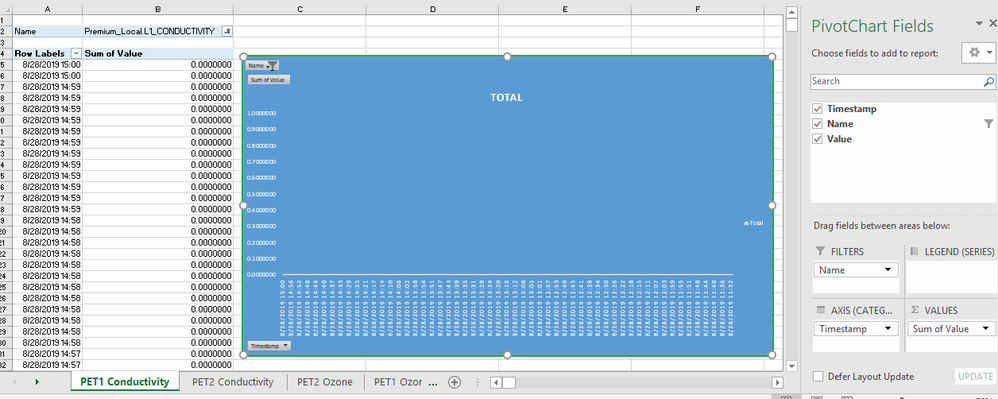Screen dimensions: 998x399
Task: Click previous sheet navigation arrow
Action: tap(15, 382)
